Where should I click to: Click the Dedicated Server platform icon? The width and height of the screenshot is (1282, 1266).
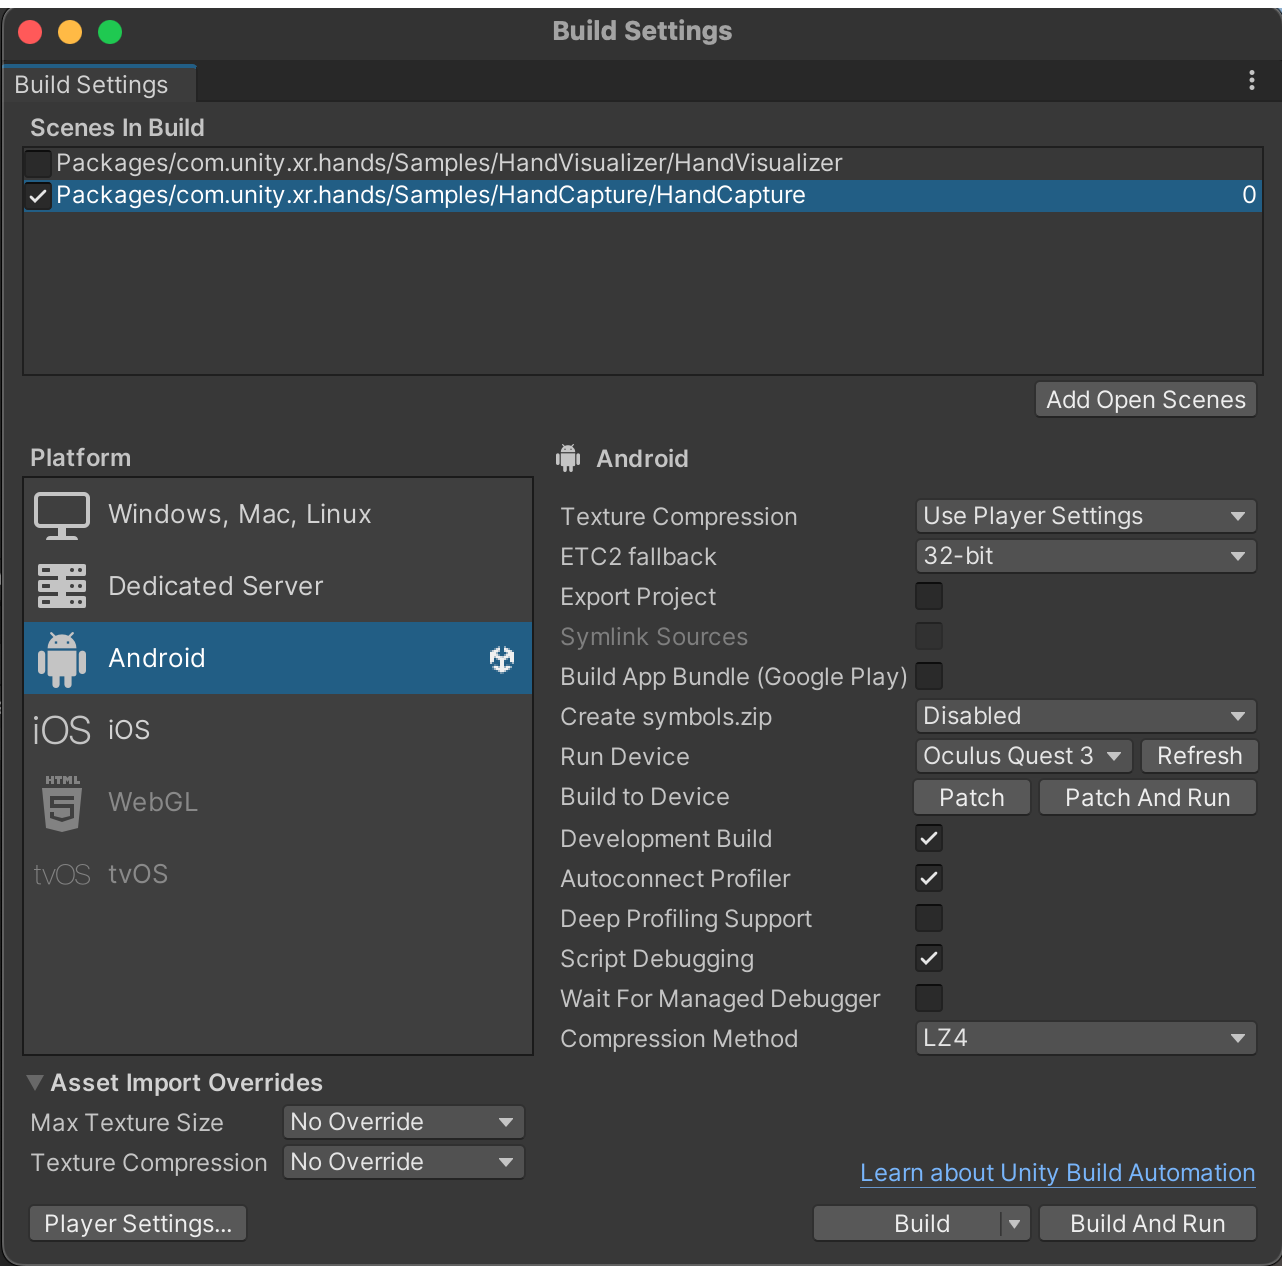[x=62, y=586]
